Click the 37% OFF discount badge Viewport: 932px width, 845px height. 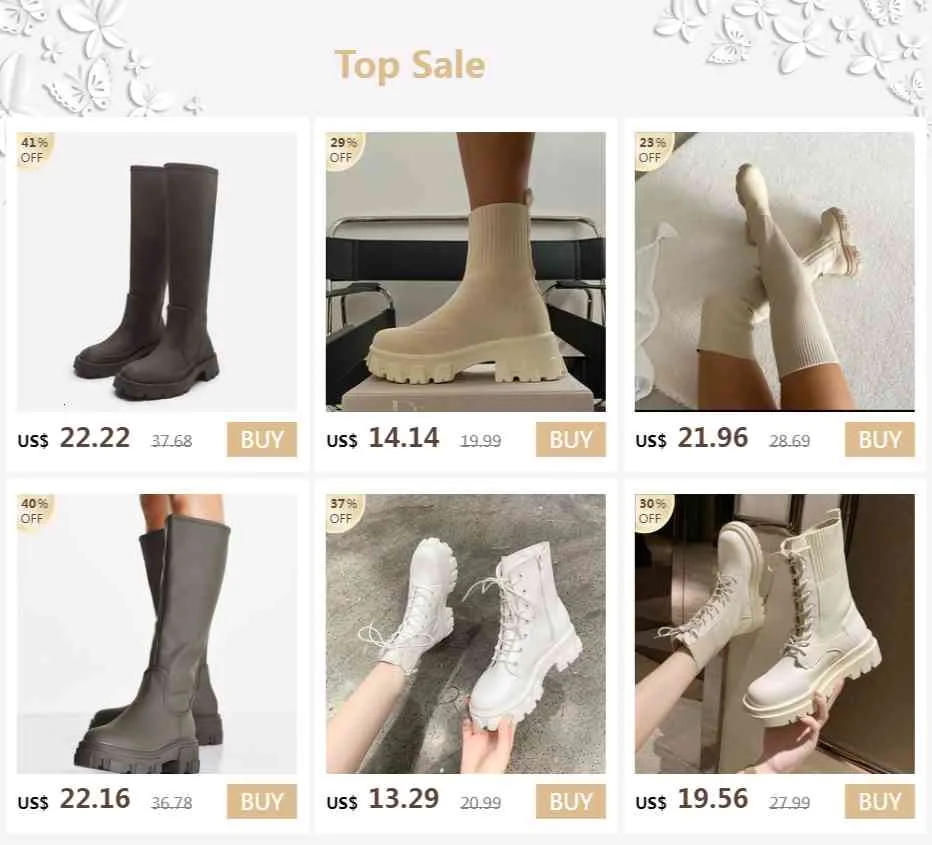344,511
